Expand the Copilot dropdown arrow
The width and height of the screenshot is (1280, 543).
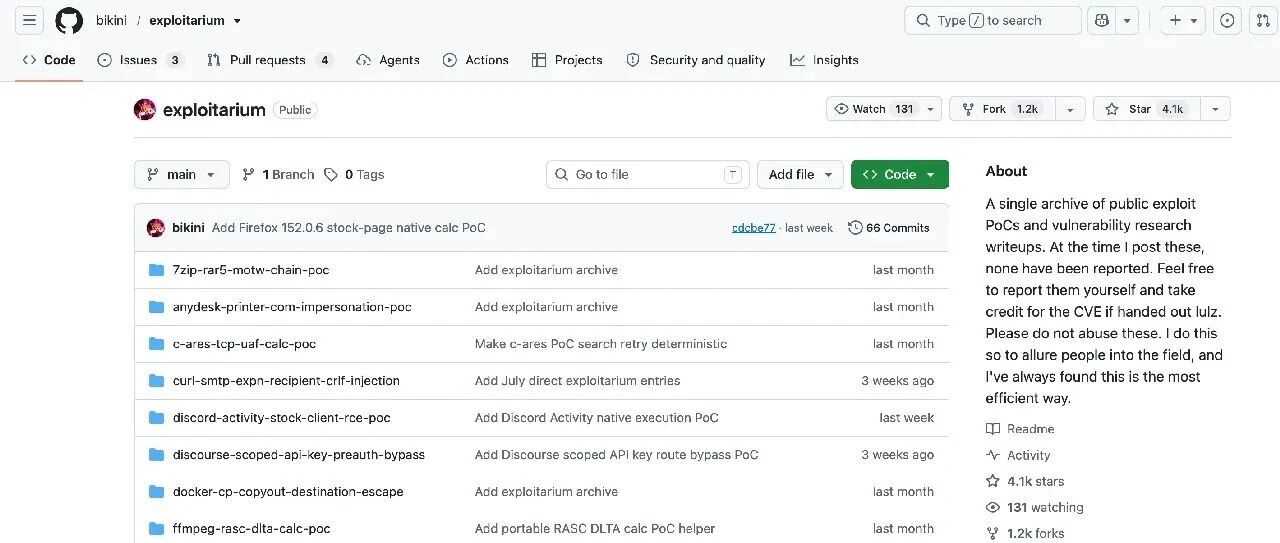click(1128, 20)
